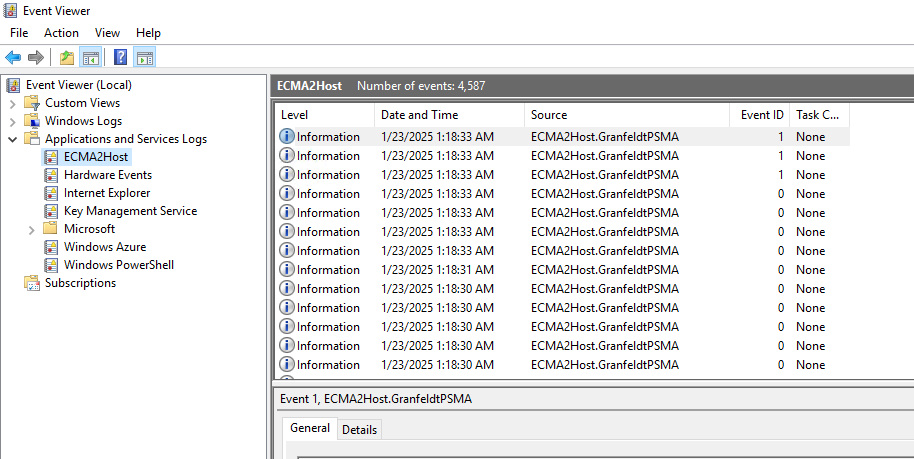
Task: Sort events by Event ID column
Action: (x=762, y=115)
